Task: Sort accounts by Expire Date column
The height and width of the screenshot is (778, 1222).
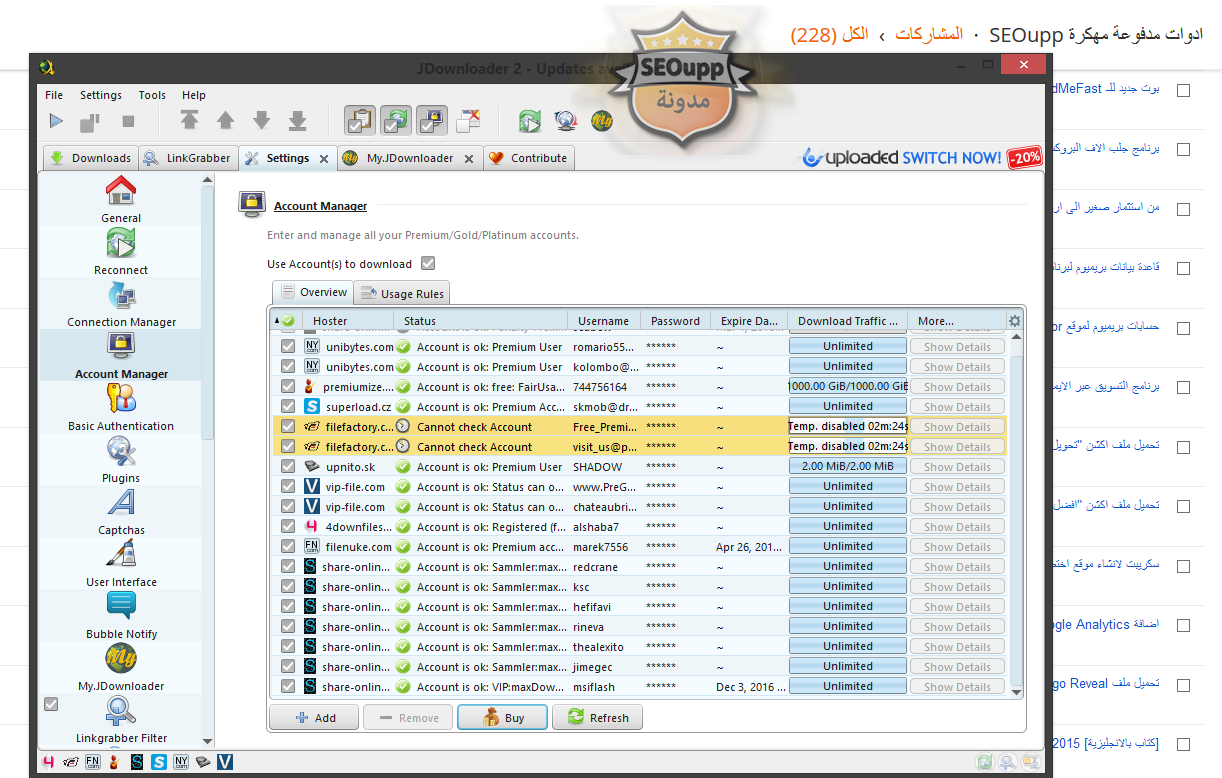Action: click(749, 321)
